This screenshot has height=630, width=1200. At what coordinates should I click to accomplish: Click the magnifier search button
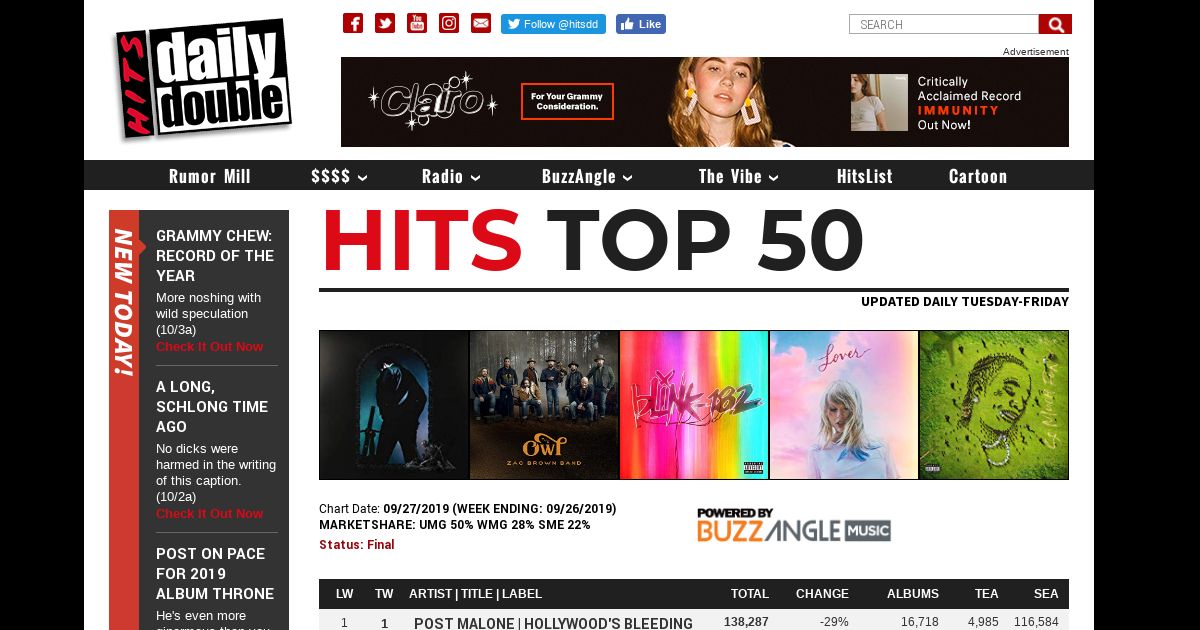(1055, 24)
